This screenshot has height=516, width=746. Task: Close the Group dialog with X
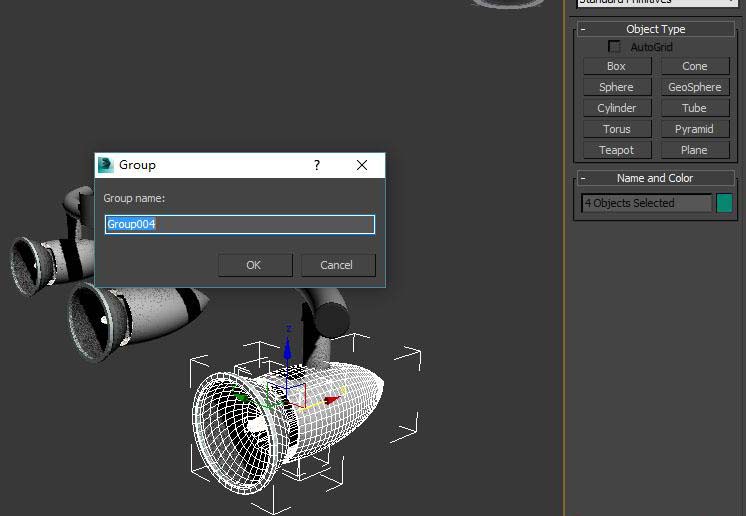click(x=362, y=165)
